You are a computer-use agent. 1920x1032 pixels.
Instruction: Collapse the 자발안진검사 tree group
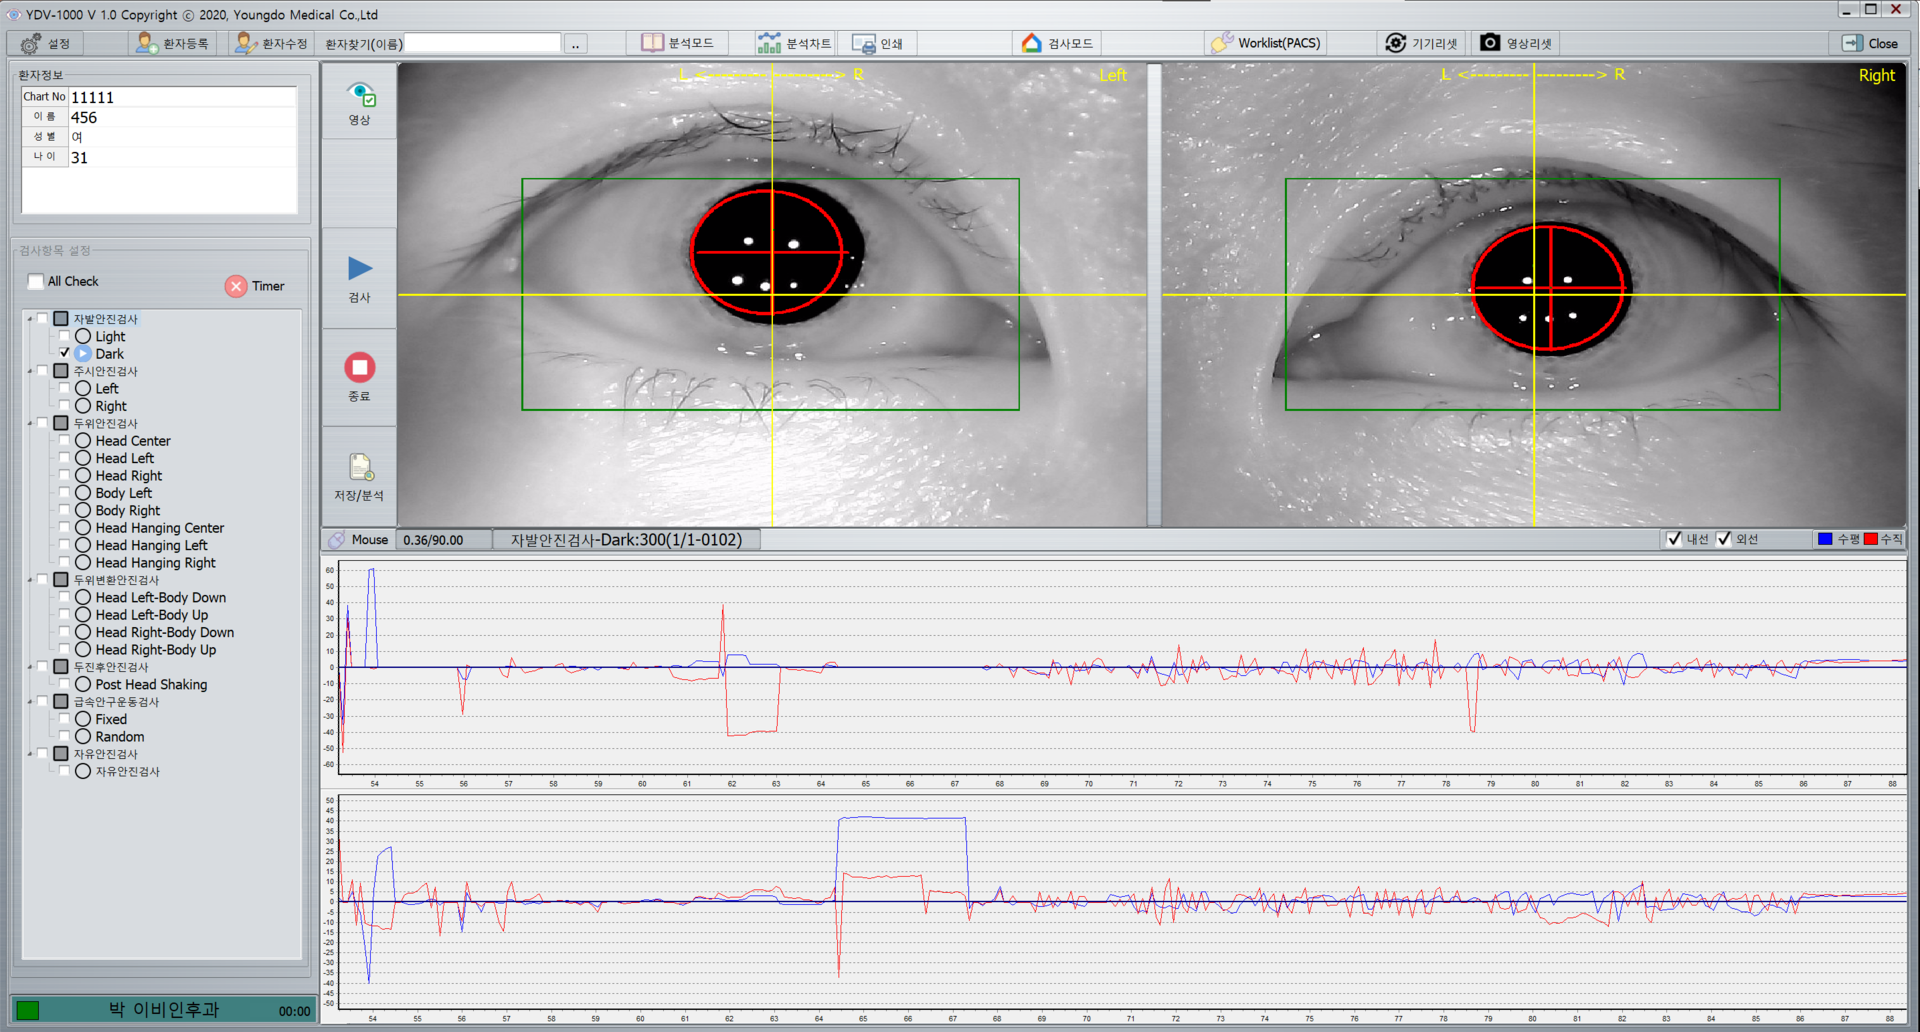(x=30, y=319)
